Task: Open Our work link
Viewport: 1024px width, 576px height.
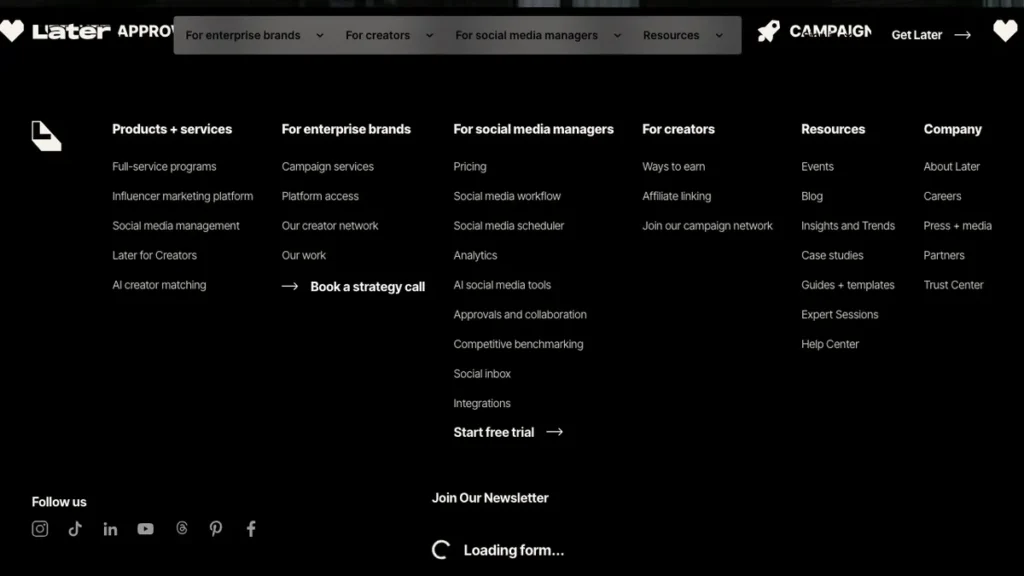Action: (x=304, y=255)
